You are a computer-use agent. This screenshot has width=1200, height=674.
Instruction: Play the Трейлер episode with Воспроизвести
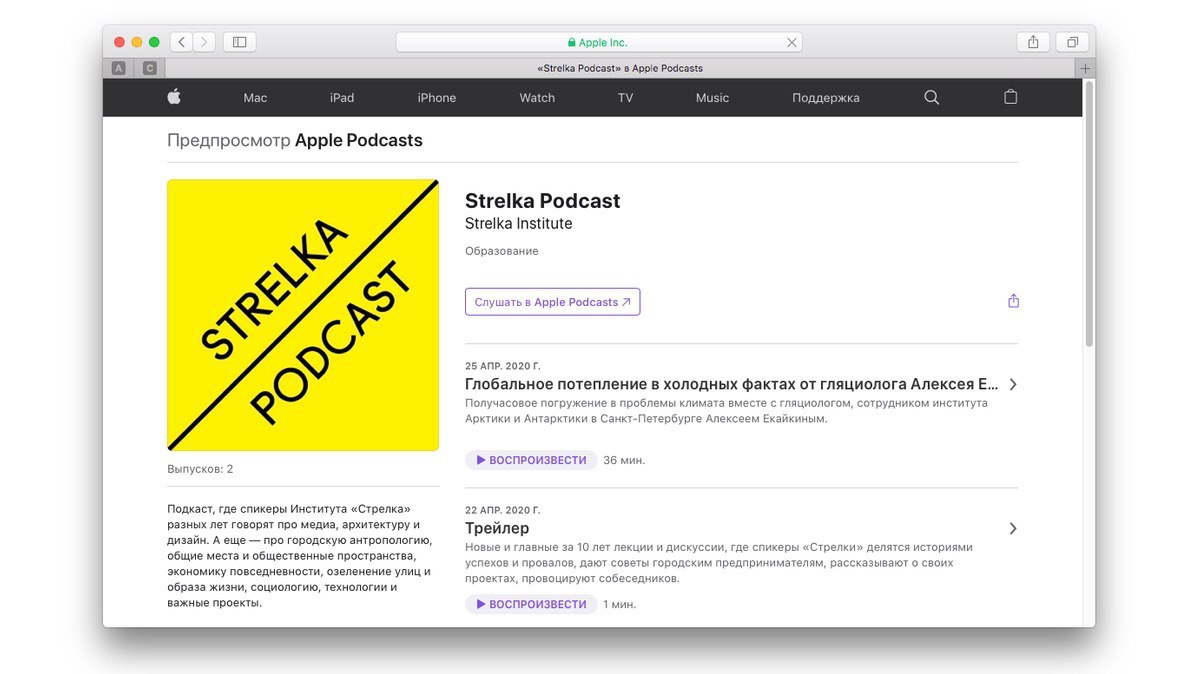(531, 604)
